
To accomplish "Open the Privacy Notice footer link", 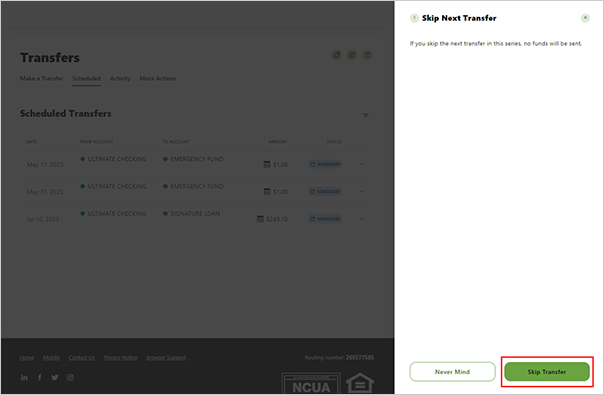I will point(120,358).
